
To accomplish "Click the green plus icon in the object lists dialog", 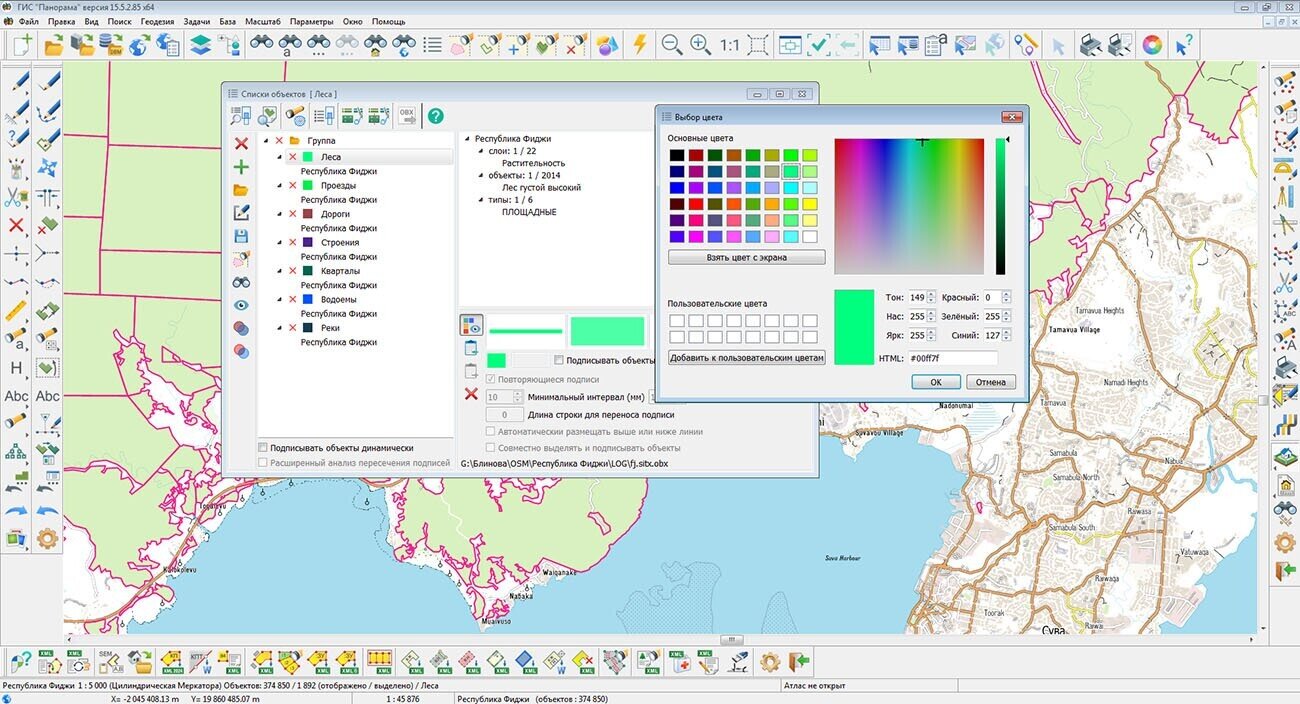I will (241, 167).
